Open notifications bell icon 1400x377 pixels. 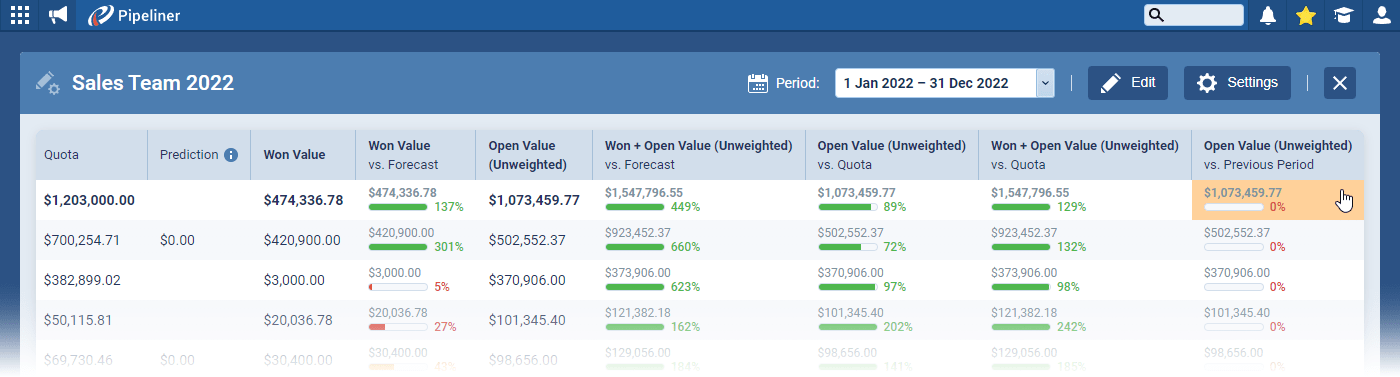click(x=1268, y=15)
